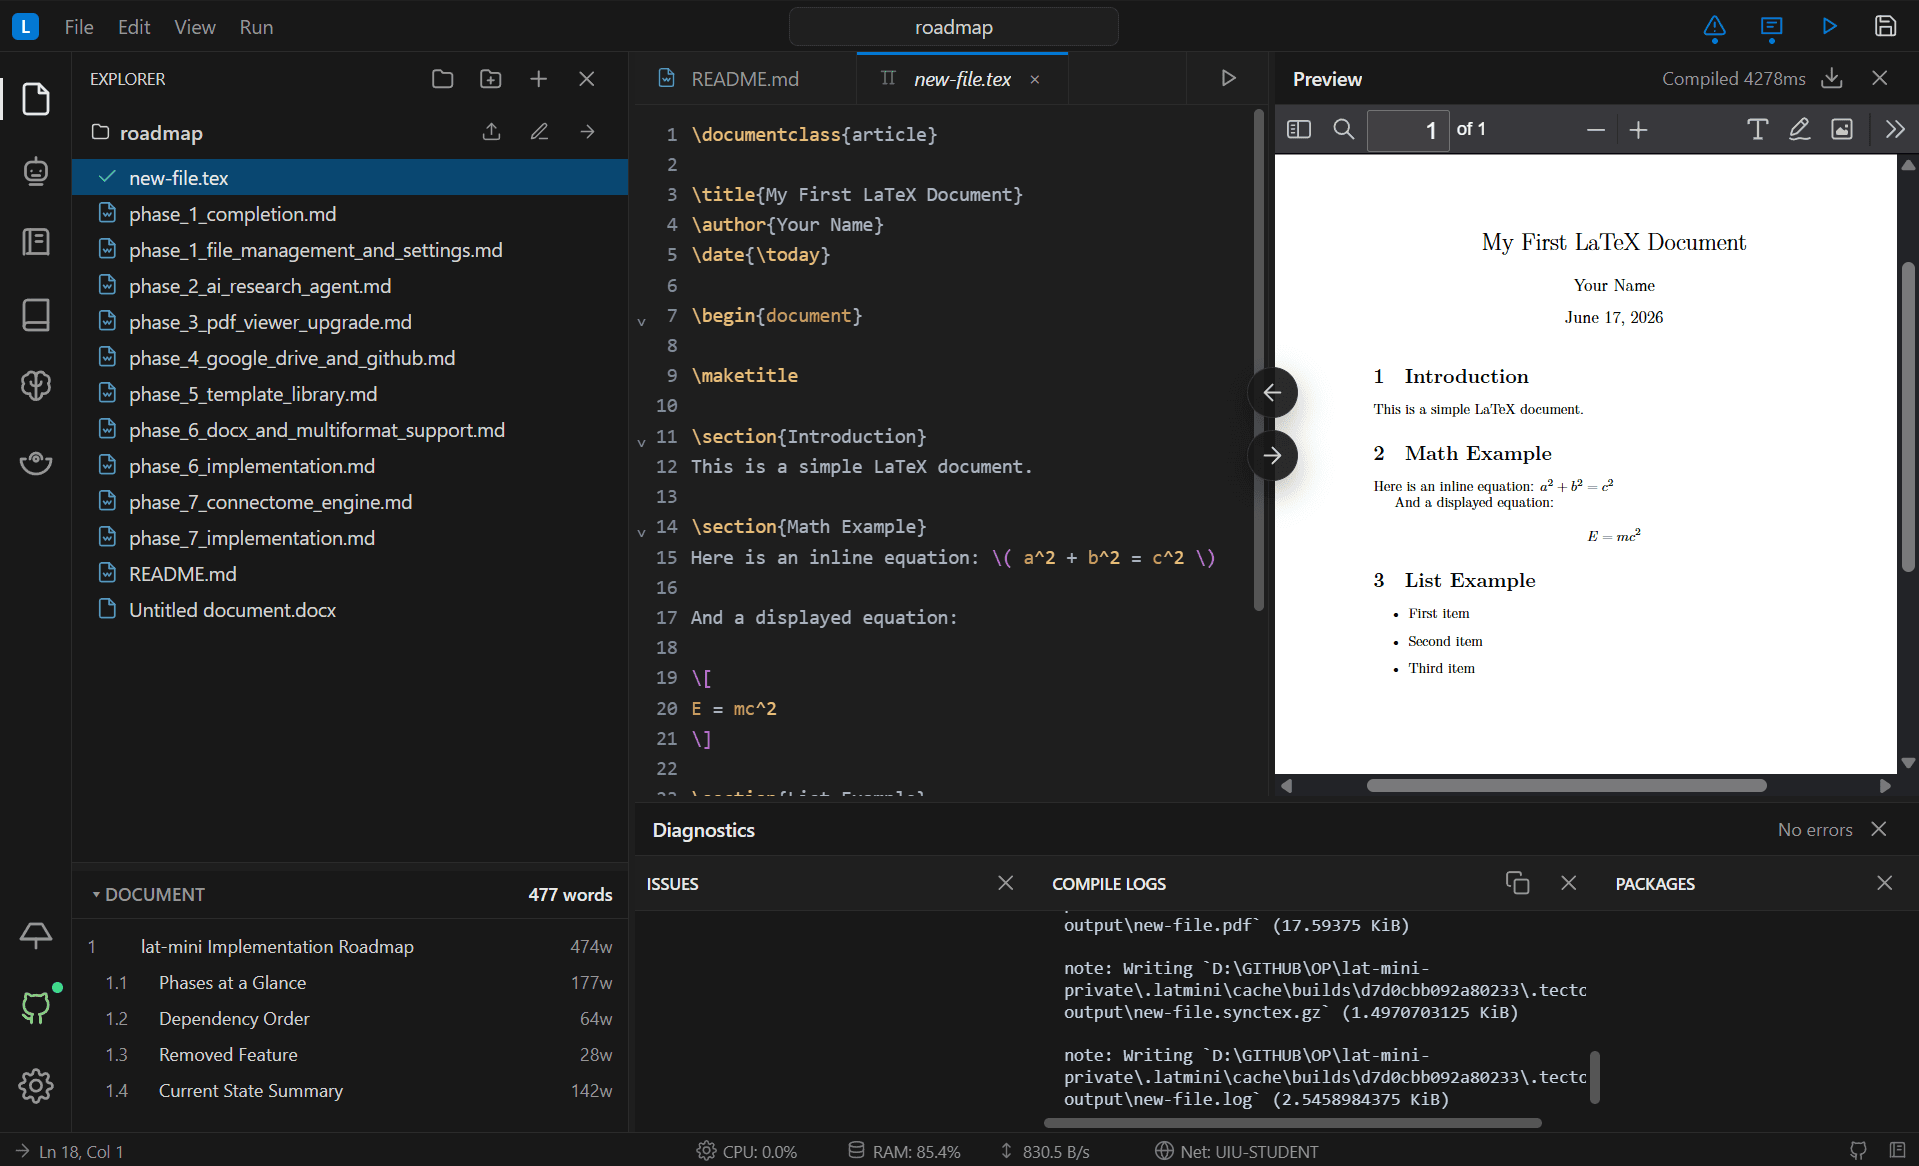Image resolution: width=1919 pixels, height=1166 pixels.
Task: Click the compile logs horizontal scrollbar
Action: 1292,1123
